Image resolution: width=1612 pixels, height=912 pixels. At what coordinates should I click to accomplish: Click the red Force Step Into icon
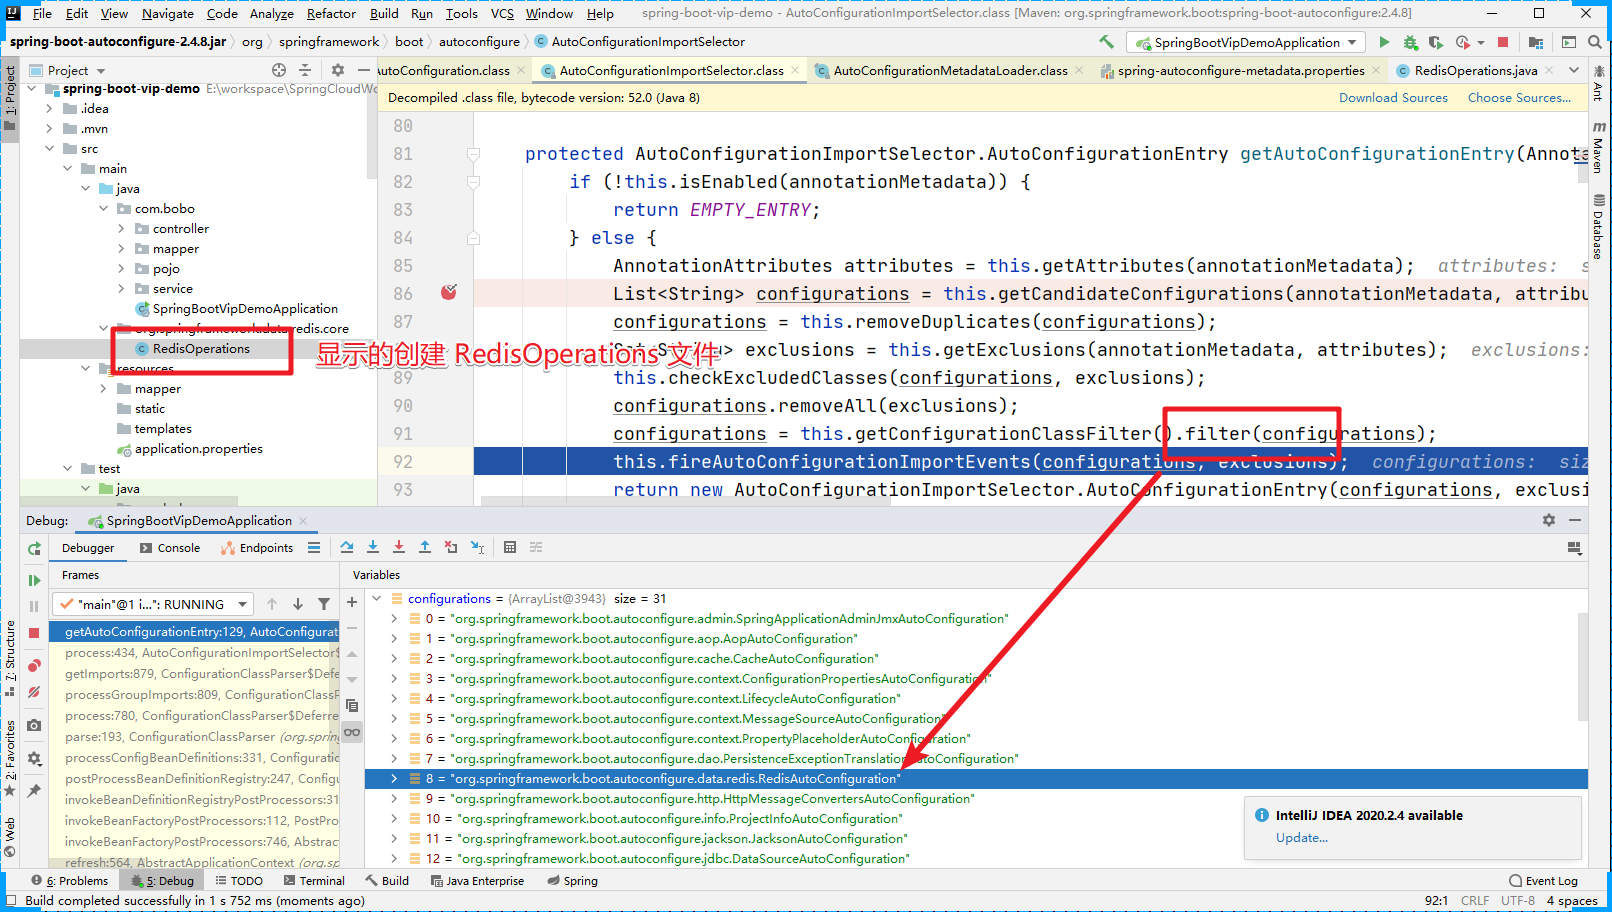[399, 547]
